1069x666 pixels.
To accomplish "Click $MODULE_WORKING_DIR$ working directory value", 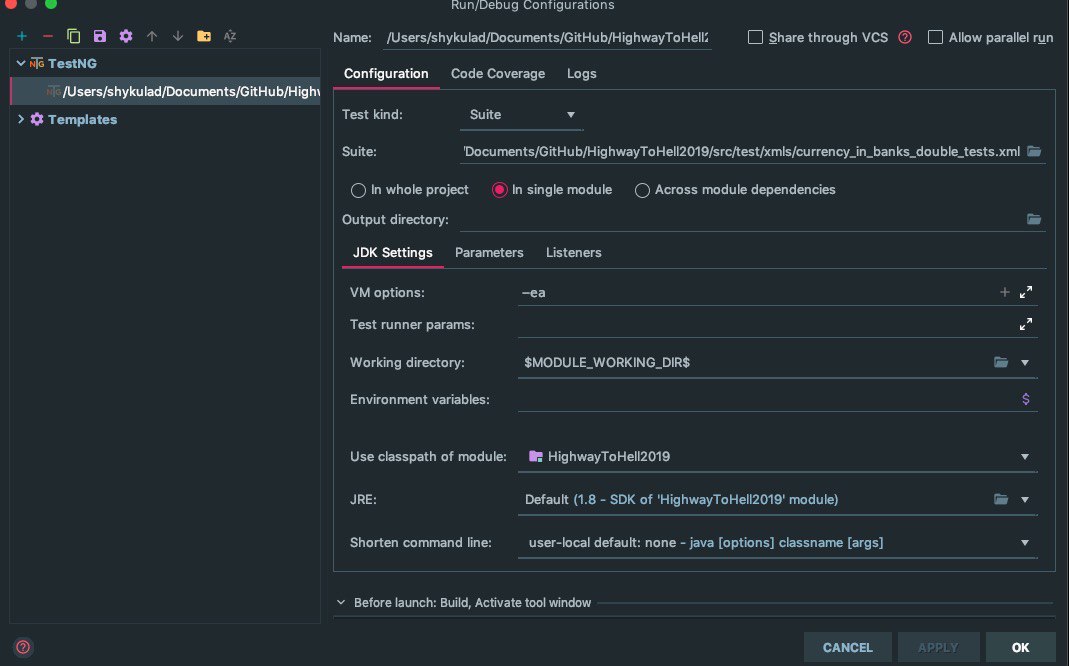I will coord(607,362).
